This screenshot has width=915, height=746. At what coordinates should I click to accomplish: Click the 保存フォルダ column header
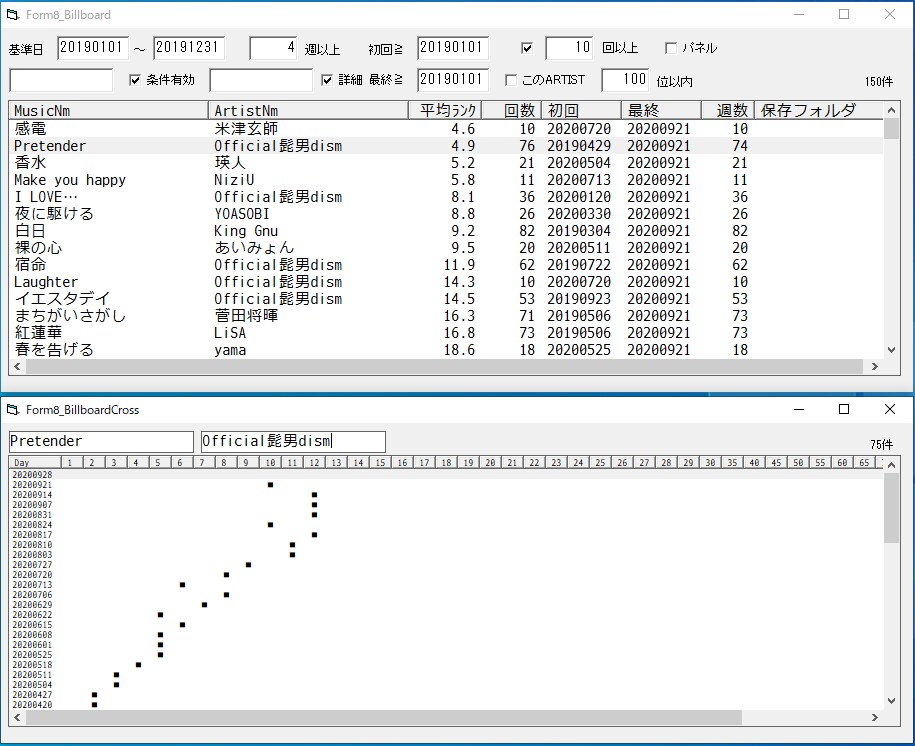[x=819, y=110]
